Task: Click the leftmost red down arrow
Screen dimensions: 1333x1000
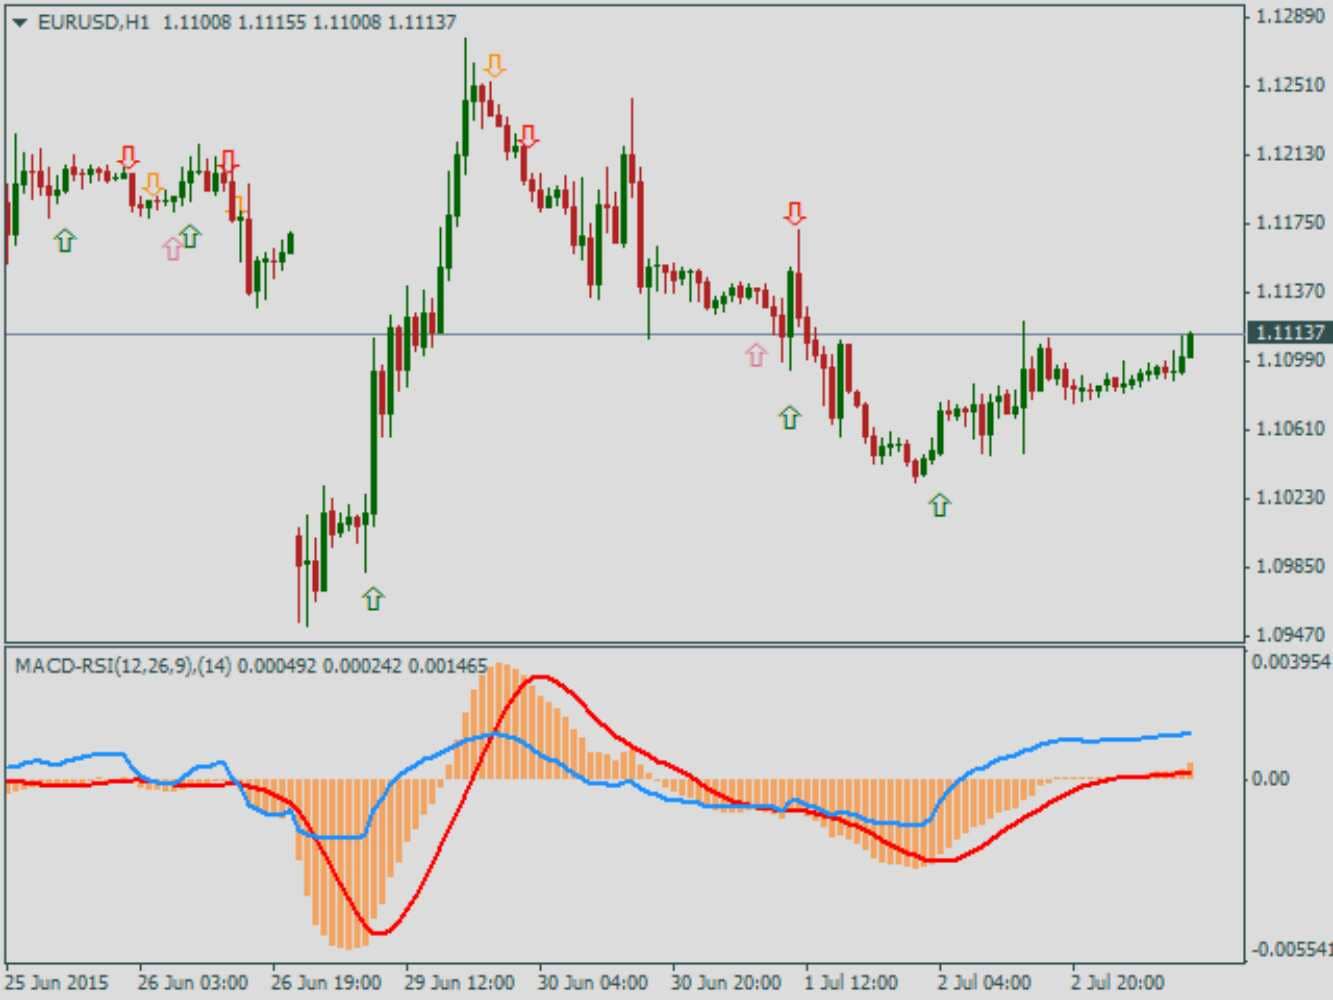Action: 128,157
